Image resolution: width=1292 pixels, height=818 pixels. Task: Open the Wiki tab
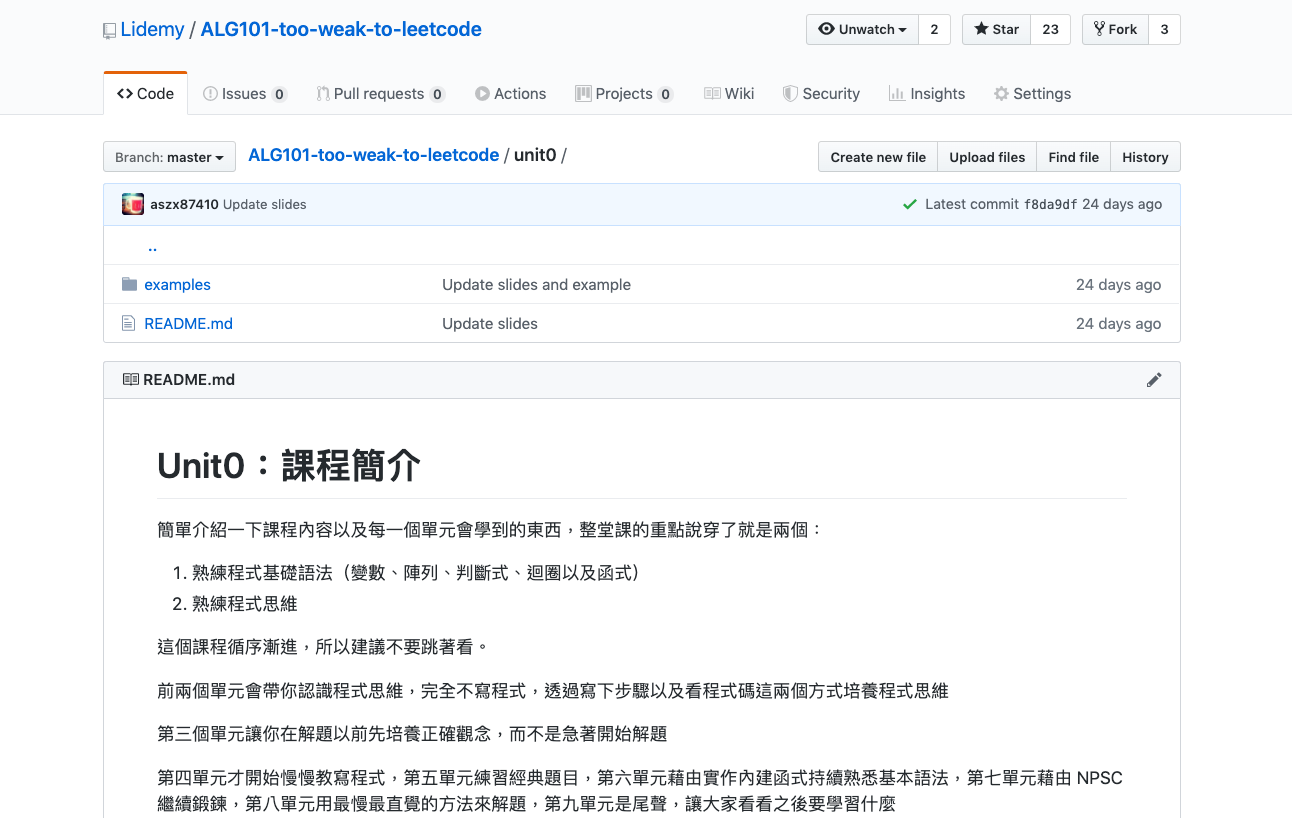click(x=728, y=93)
